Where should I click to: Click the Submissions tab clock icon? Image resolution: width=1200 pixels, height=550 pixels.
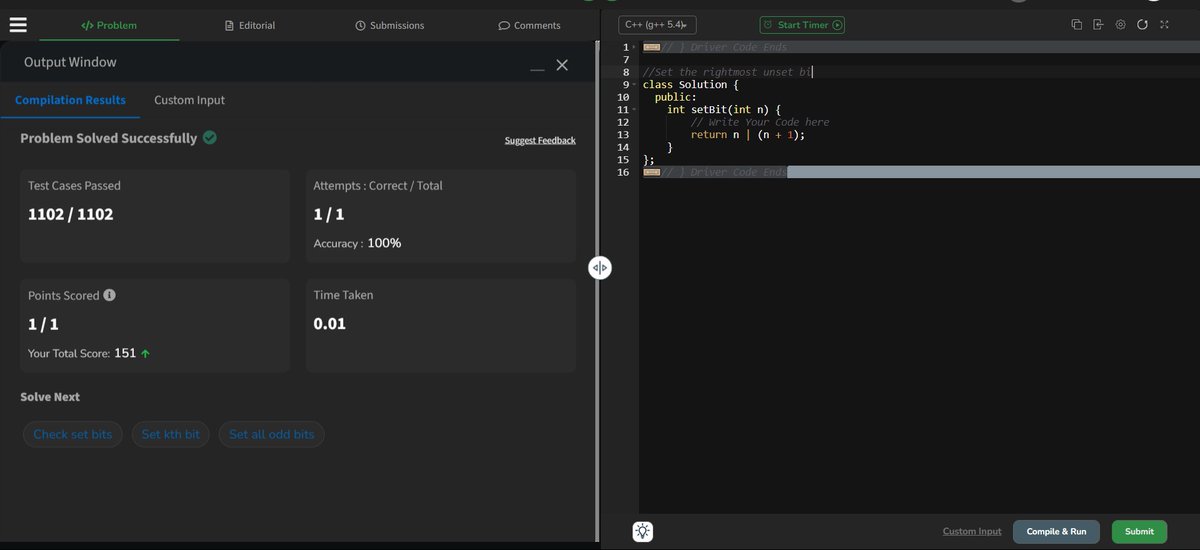(361, 25)
